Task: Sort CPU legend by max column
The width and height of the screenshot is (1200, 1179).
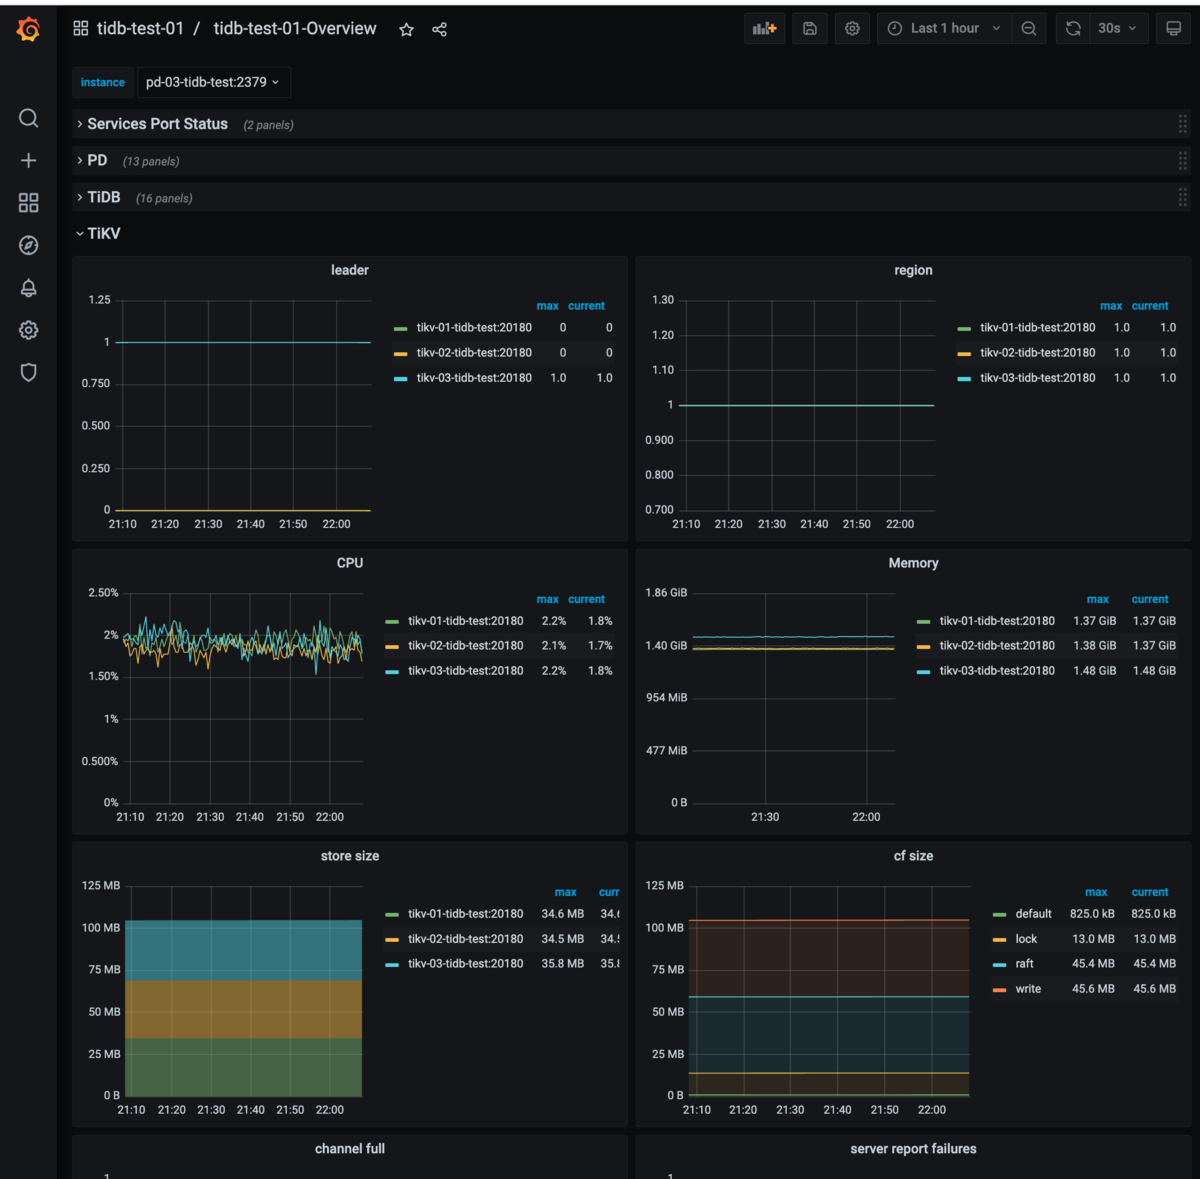Action: (547, 599)
